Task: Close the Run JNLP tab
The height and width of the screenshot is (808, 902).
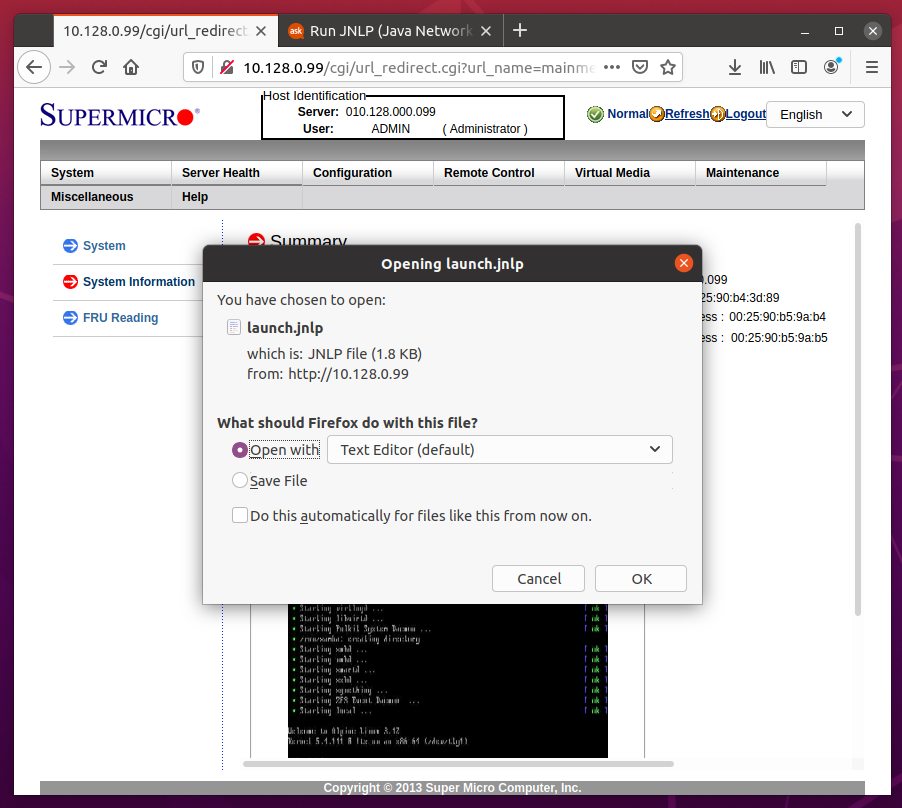Action: 486,31
